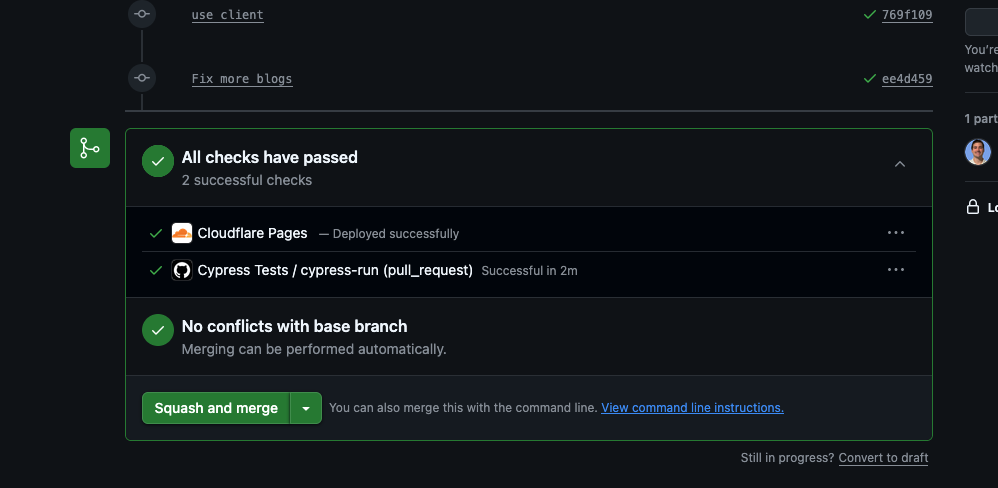Click the "All checks have passed" check circle

click(x=158, y=162)
